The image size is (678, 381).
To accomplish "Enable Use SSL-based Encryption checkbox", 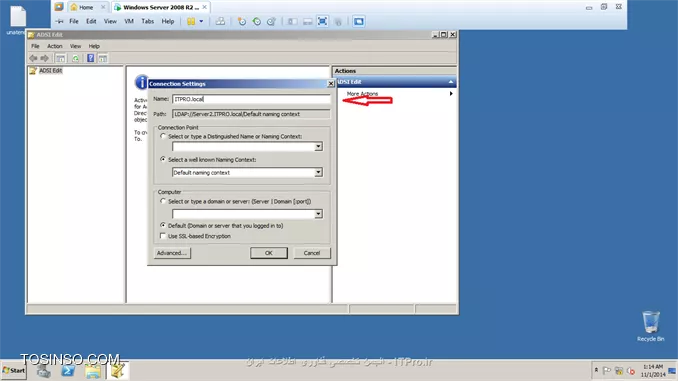I will click(x=163, y=236).
